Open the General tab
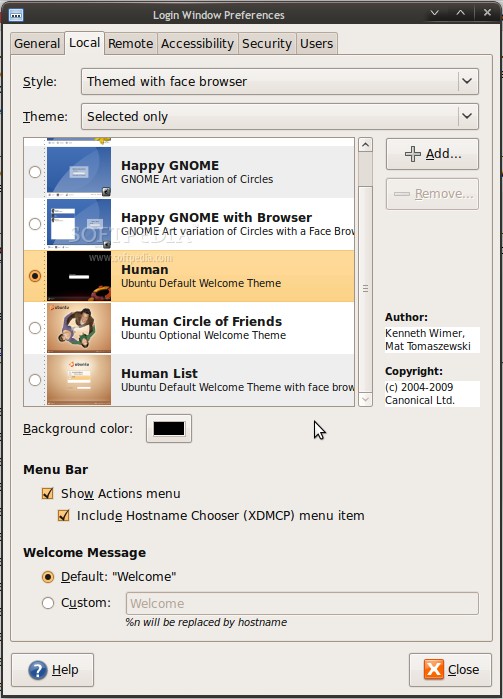 click(x=37, y=44)
